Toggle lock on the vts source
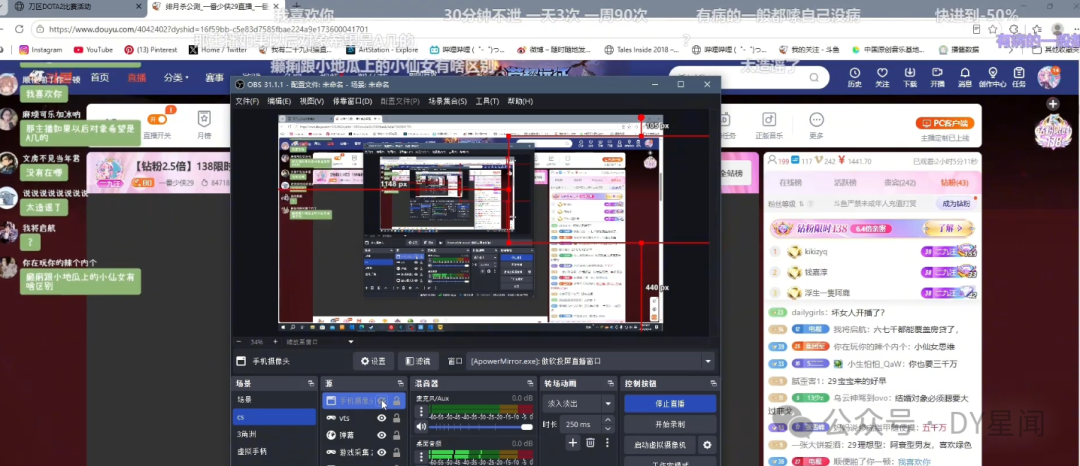 [397, 418]
